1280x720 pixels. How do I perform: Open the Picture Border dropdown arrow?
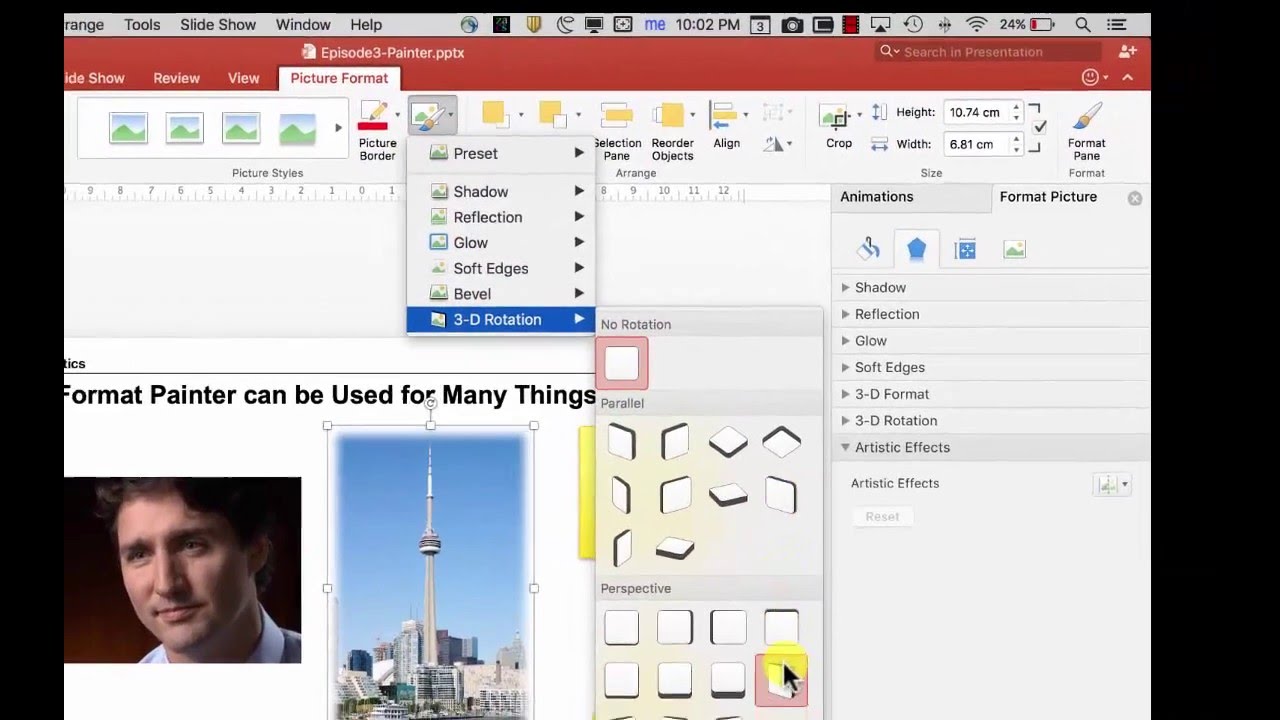pyautogui.click(x=397, y=116)
